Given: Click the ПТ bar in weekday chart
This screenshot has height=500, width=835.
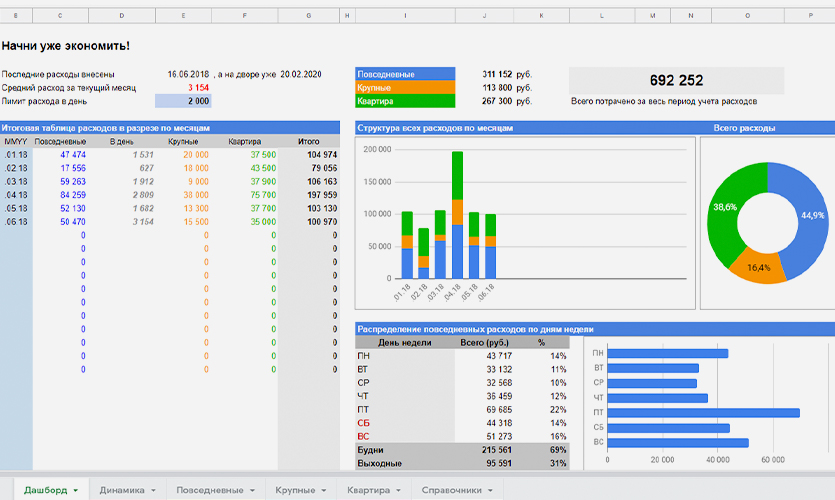Looking at the screenshot, I should click(x=703, y=412).
